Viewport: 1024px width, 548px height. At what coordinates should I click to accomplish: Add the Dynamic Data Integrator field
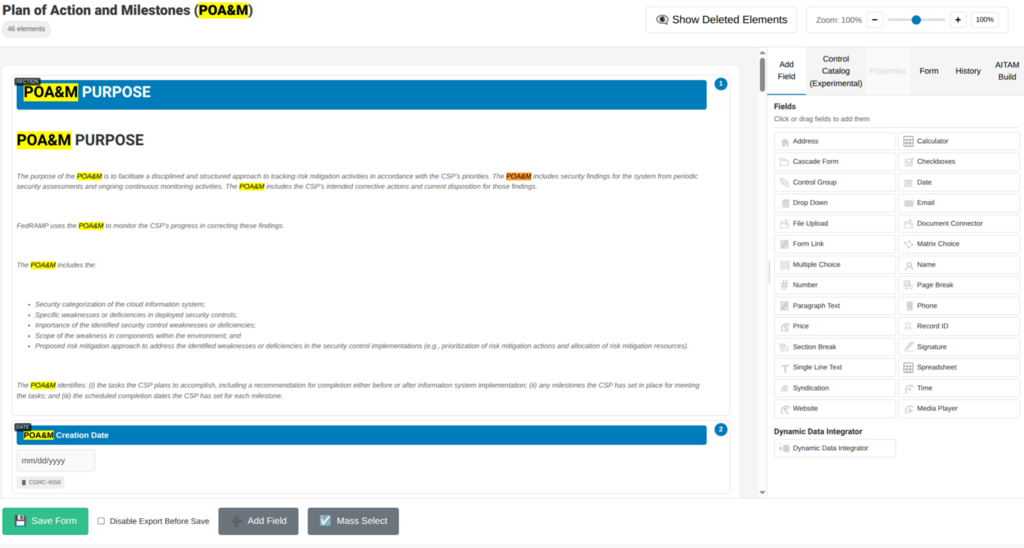834,448
